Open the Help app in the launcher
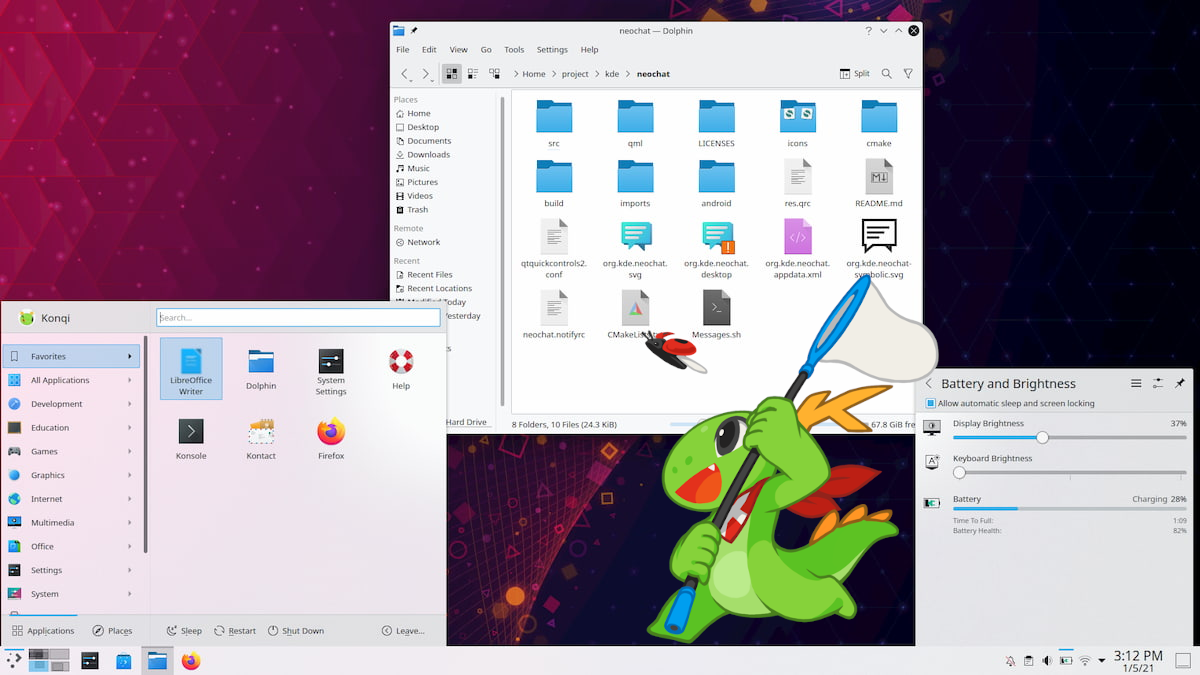 (401, 368)
